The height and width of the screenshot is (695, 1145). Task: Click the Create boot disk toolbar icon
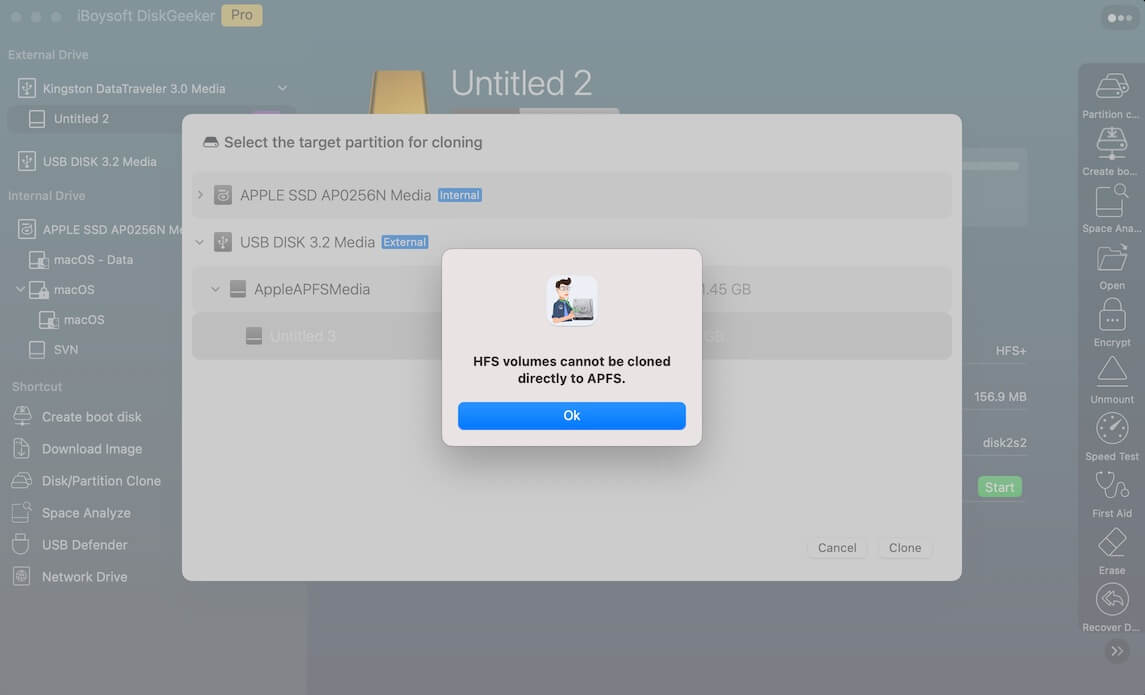1112,143
